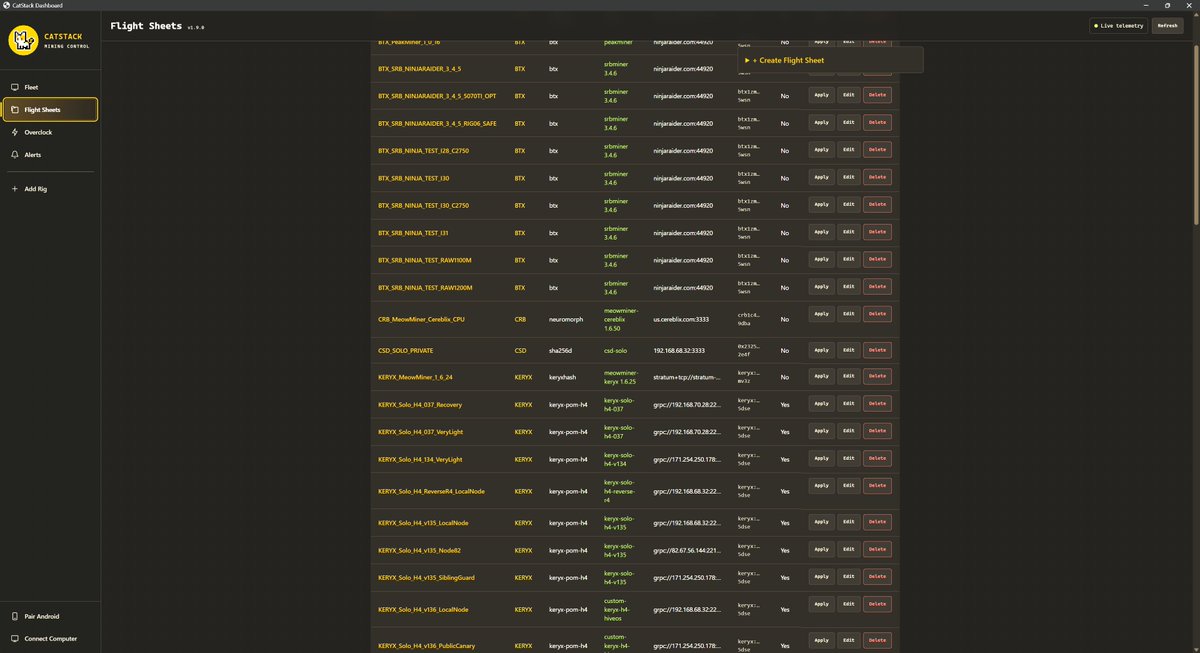Click the csd-solo miner cell
Image resolution: width=1200 pixels, height=653 pixels.
(x=617, y=351)
